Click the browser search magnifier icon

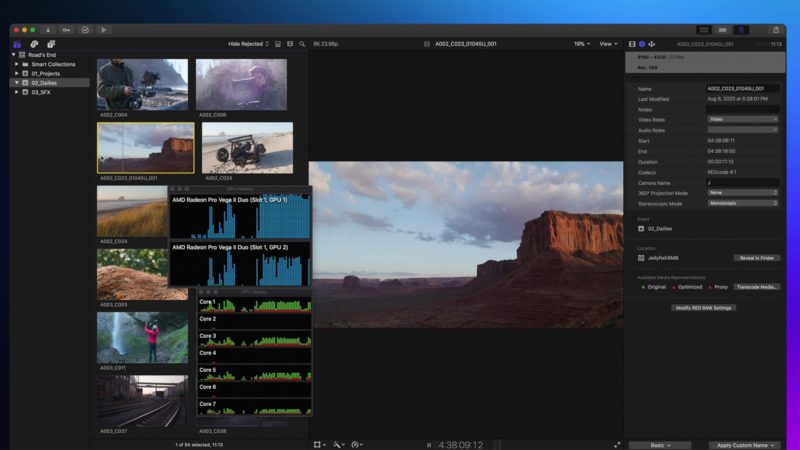(x=302, y=44)
